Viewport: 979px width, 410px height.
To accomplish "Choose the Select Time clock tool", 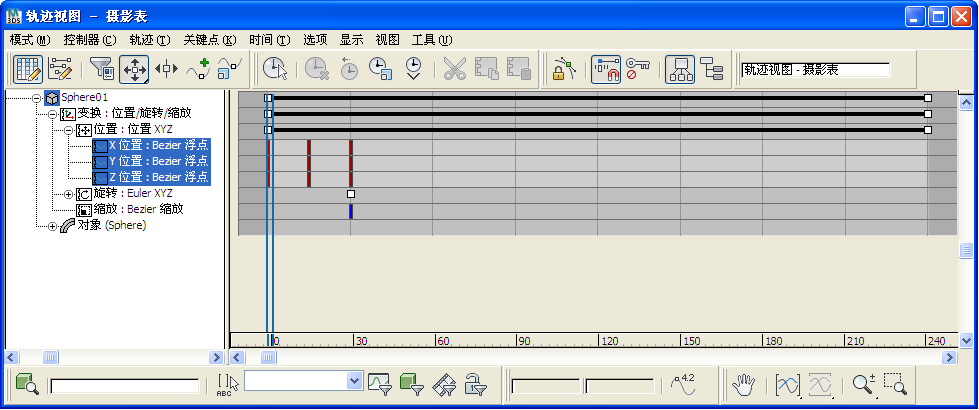I will coord(275,69).
